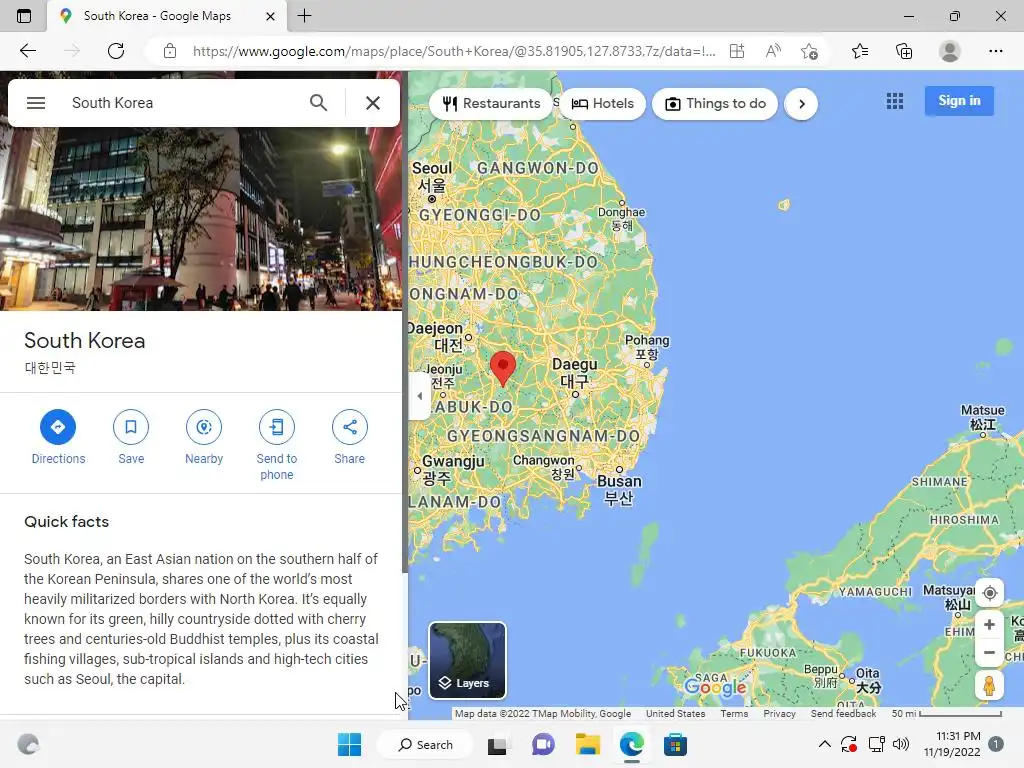Viewport: 1024px width, 768px height.
Task: Activate Street View pegman
Action: tap(989, 686)
